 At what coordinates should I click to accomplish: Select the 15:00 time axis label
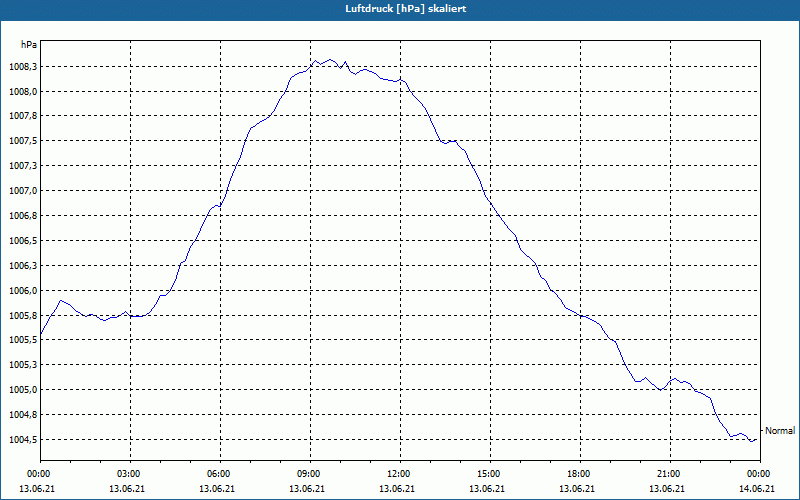point(490,473)
